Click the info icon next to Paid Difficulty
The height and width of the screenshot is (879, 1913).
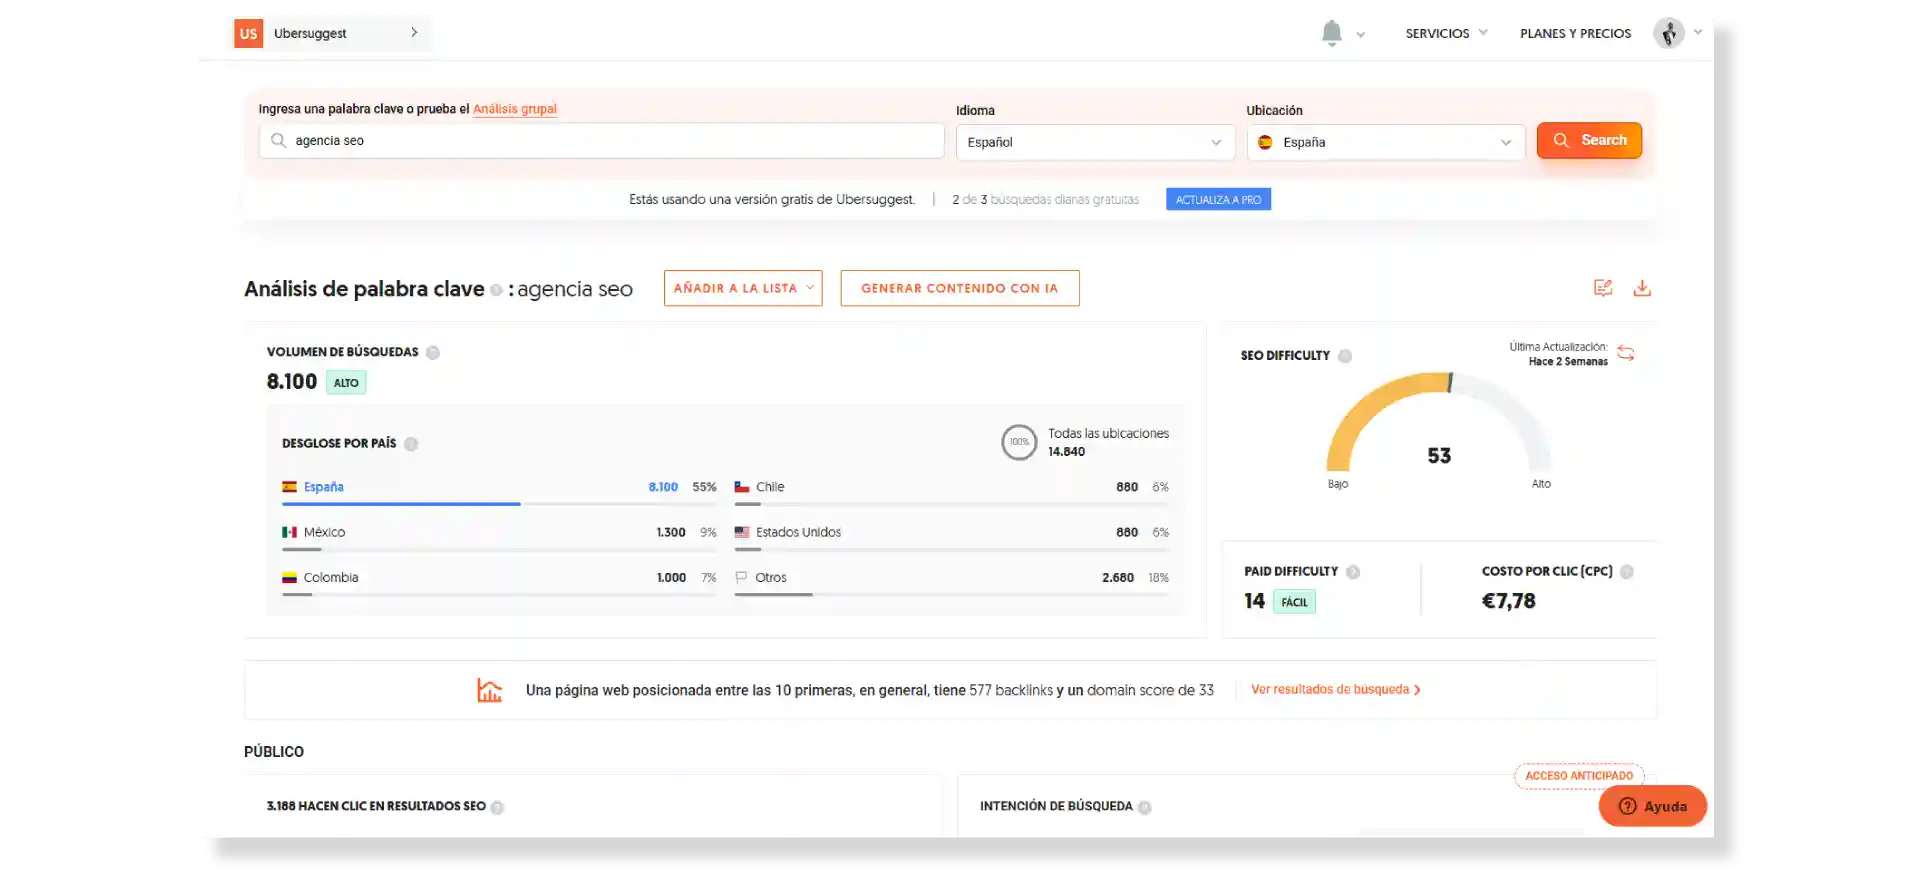click(x=1353, y=572)
